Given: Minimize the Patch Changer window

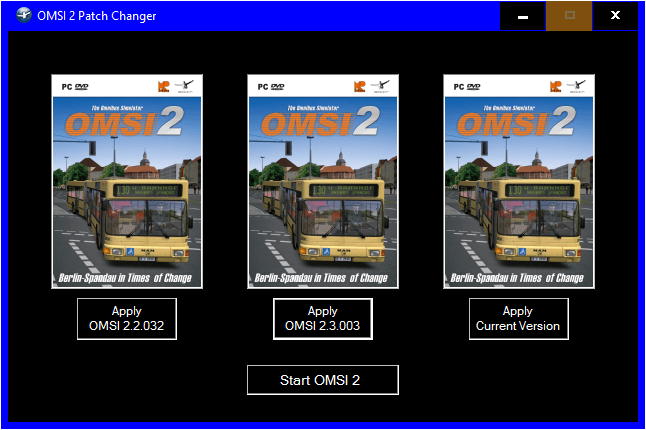Looking at the screenshot, I should [523, 15].
